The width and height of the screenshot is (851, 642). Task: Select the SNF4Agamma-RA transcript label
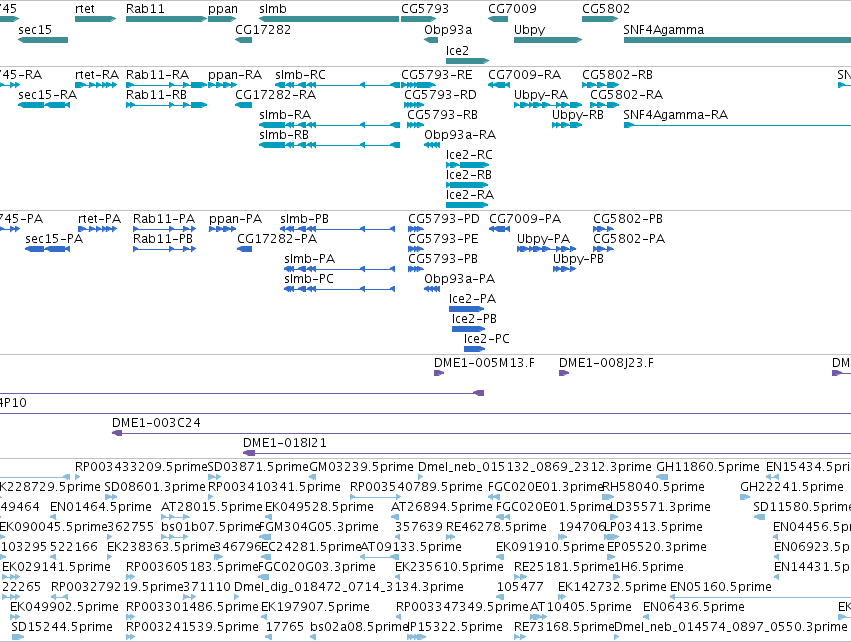(x=675, y=115)
